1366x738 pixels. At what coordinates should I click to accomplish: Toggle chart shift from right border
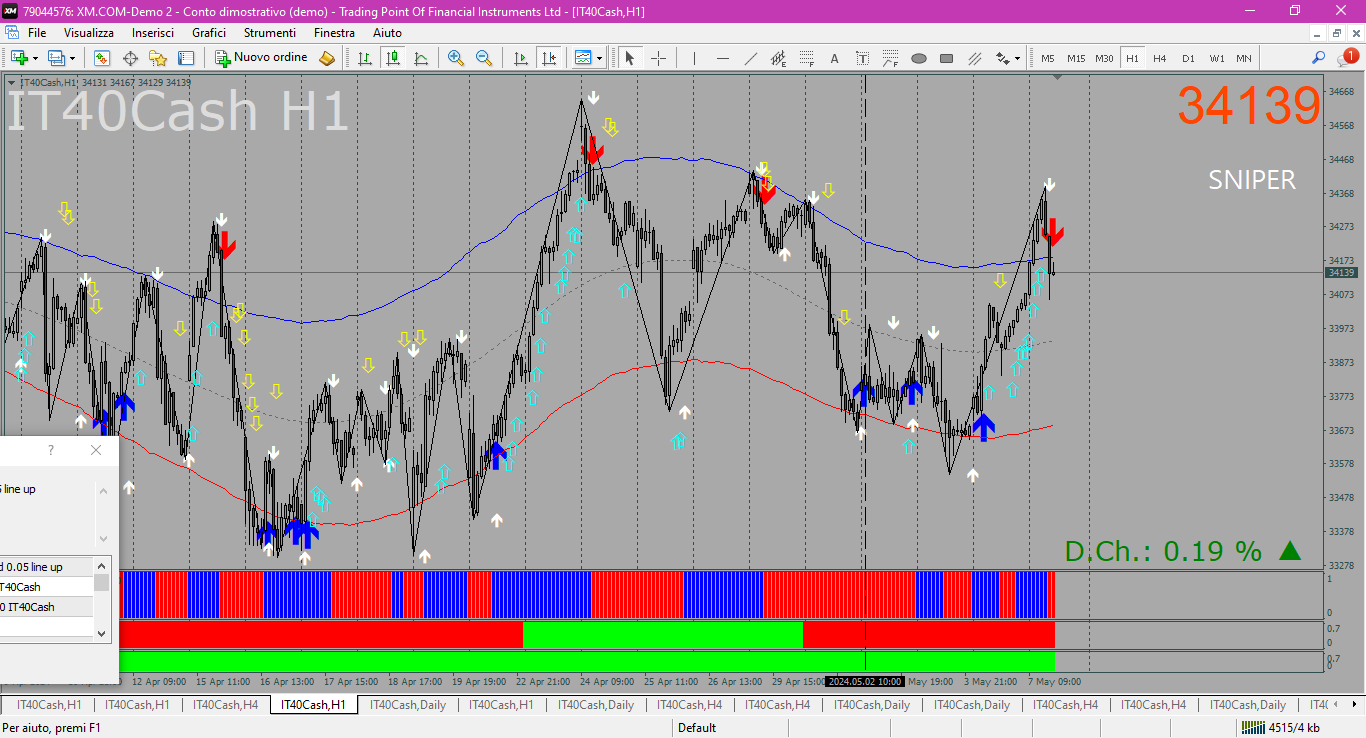pyautogui.click(x=548, y=58)
